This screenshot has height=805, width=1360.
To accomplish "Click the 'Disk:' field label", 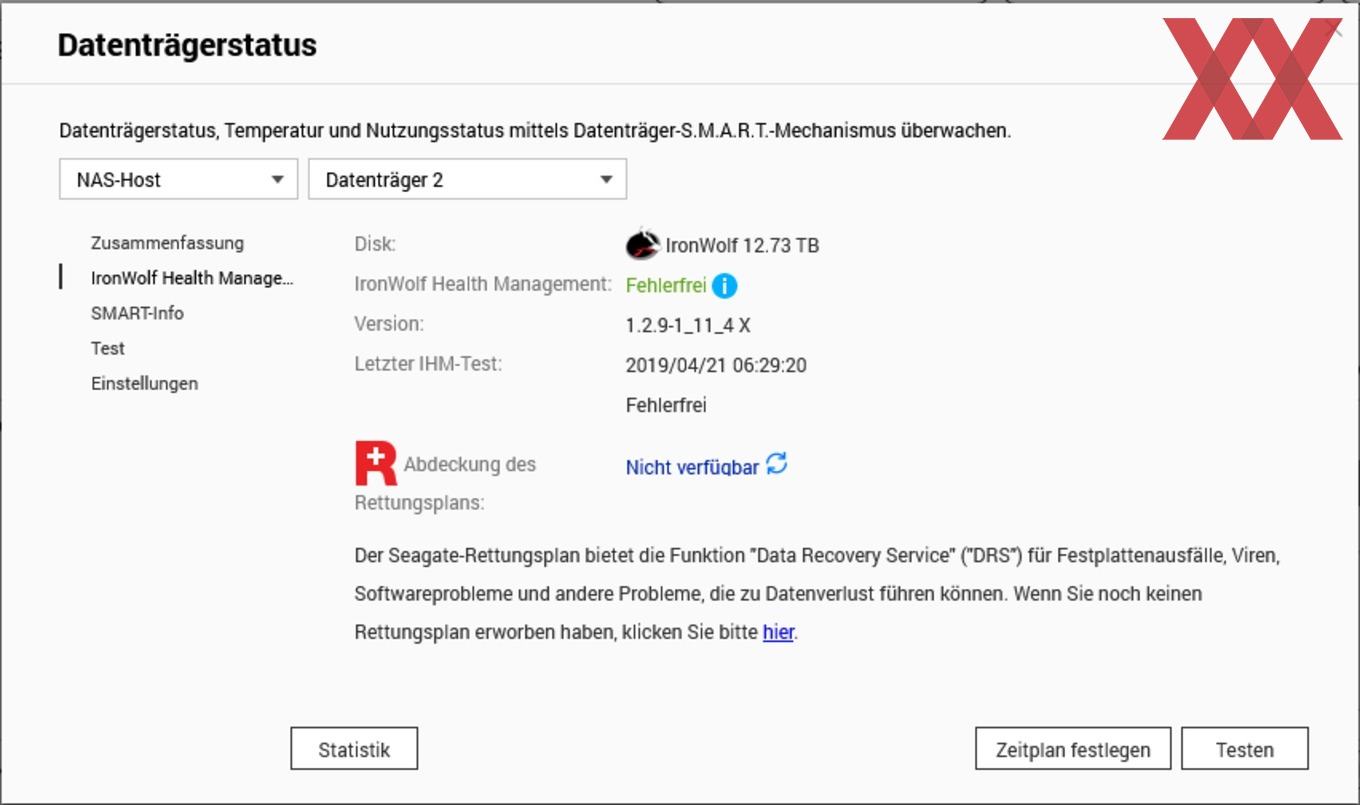I will click(375, 244).
